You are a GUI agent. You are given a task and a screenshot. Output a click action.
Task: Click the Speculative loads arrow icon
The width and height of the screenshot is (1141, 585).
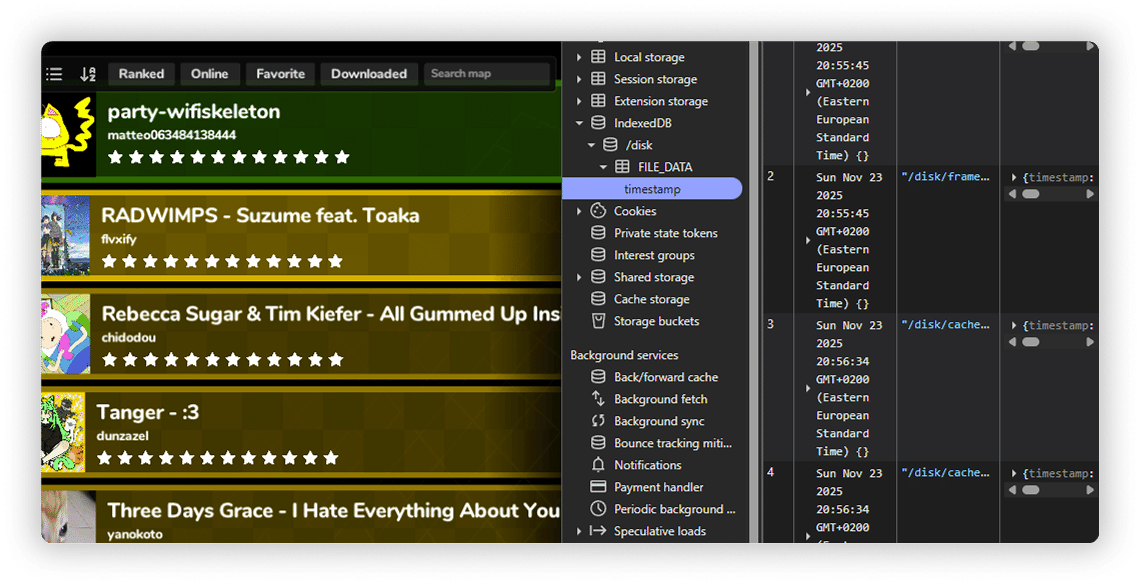point(598,530)
